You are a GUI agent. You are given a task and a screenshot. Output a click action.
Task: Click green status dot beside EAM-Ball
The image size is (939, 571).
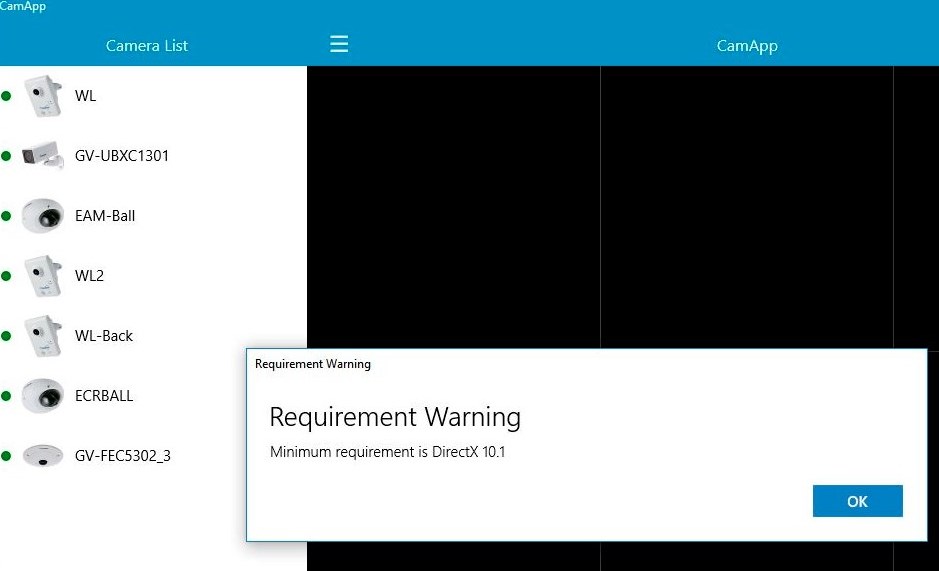(x=6, y=216)
